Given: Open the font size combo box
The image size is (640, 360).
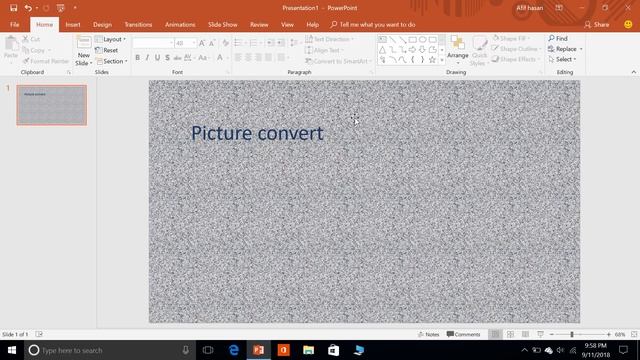Looking at the screenshot, I should 186,43.
